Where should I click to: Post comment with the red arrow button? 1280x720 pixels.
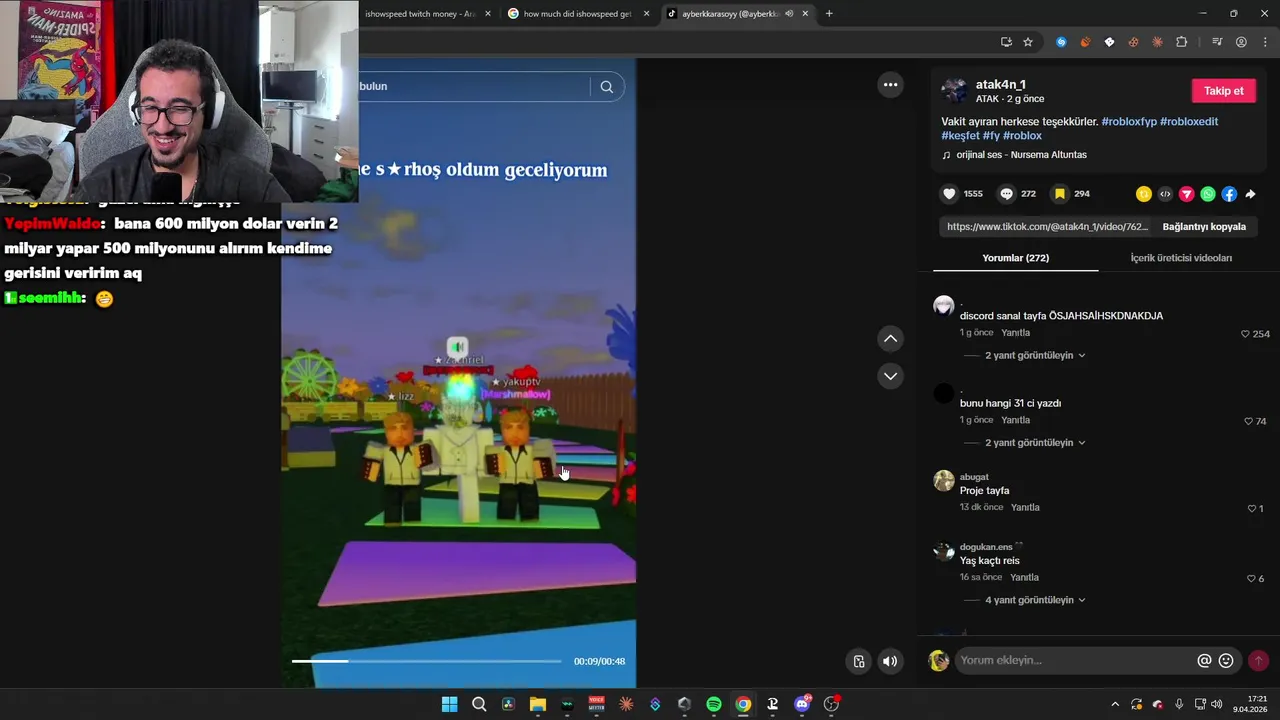pos(1258,661)
